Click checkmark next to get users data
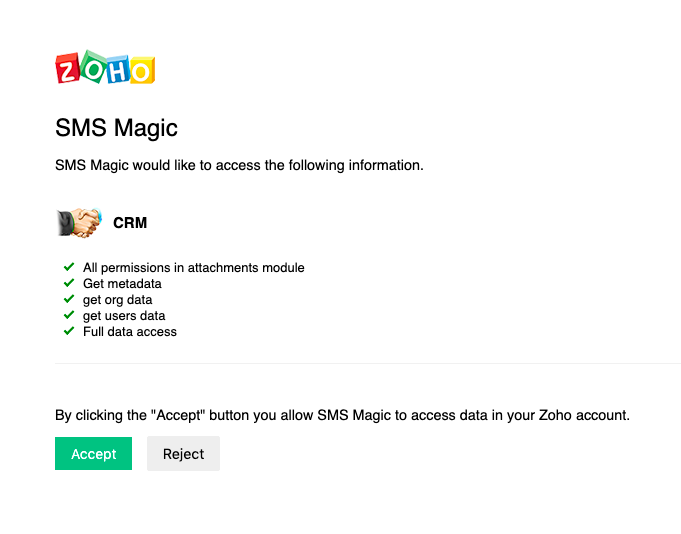The height and width of the screenshot is (534, 681). [69, 315]
